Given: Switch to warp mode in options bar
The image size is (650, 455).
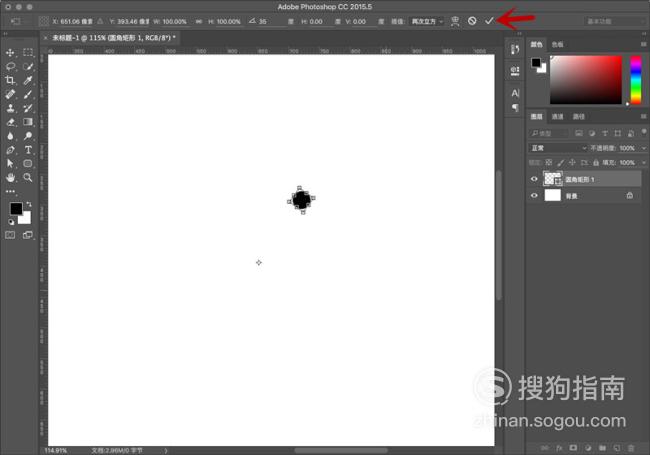Looking at the screenshot, I should (x=455, y=21).
